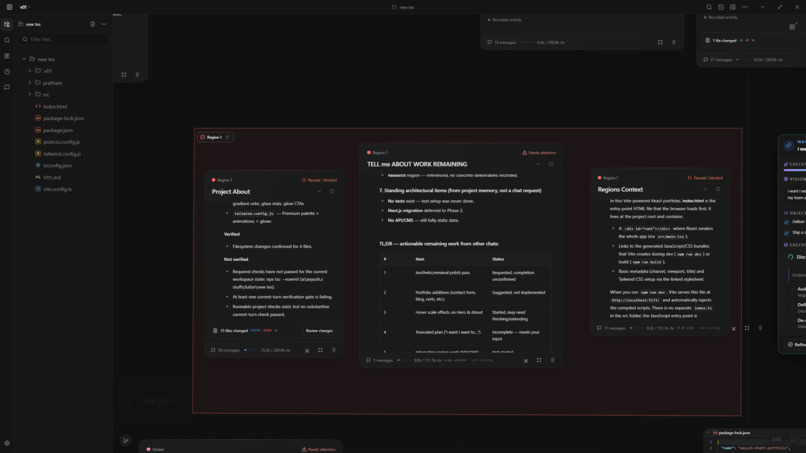Image resolution: width=806 pixels, height=453 pixels.
Task: Open settings gear at sidebar bottom
Action: 7,443
